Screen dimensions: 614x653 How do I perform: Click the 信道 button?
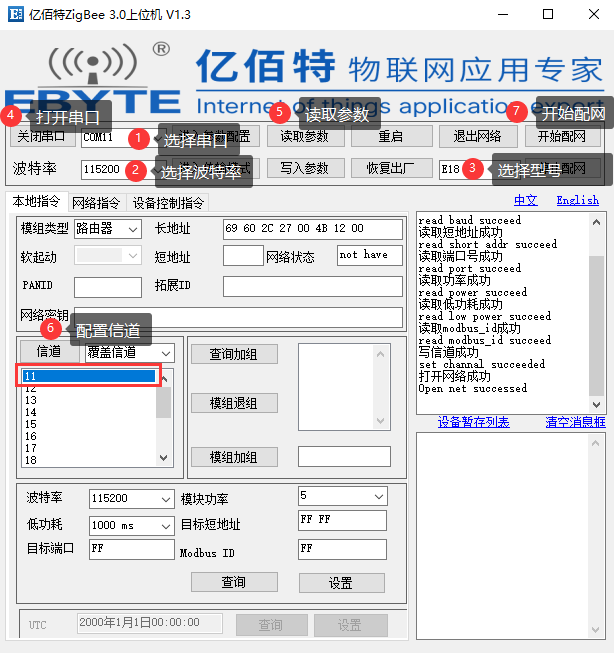pyautogui.click(x=50, y=352)
